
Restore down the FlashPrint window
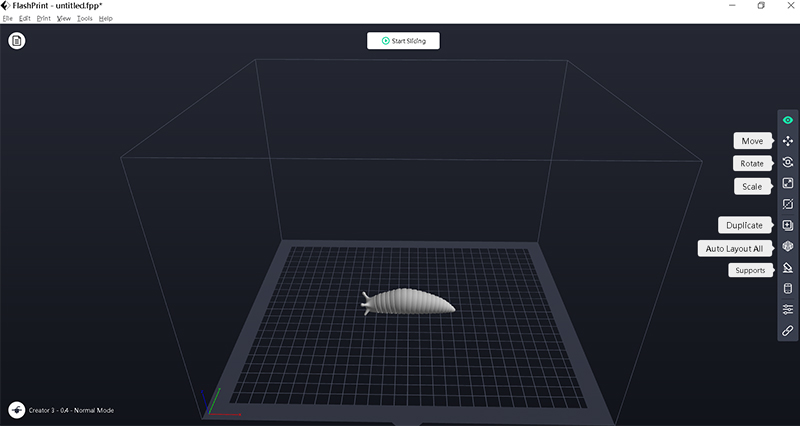click(761, 6)
